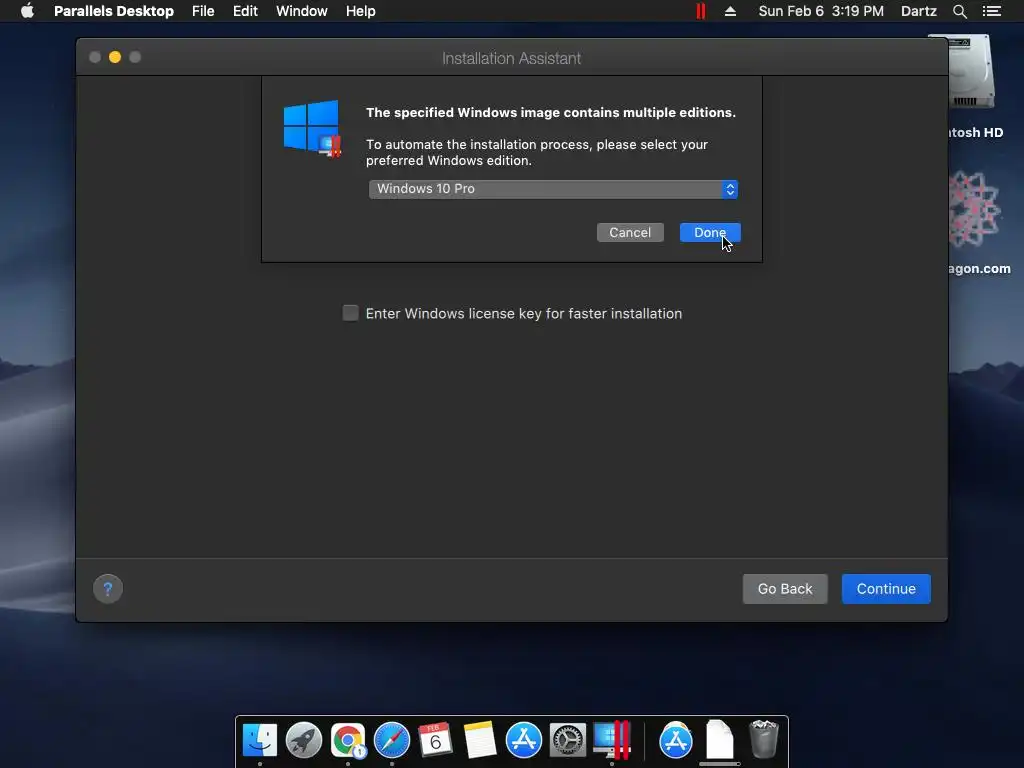Image resolution: width=1024 pixels, height=768 pixels.
Task: Open the App Store icon beside the document
Action: coord(676,740)
